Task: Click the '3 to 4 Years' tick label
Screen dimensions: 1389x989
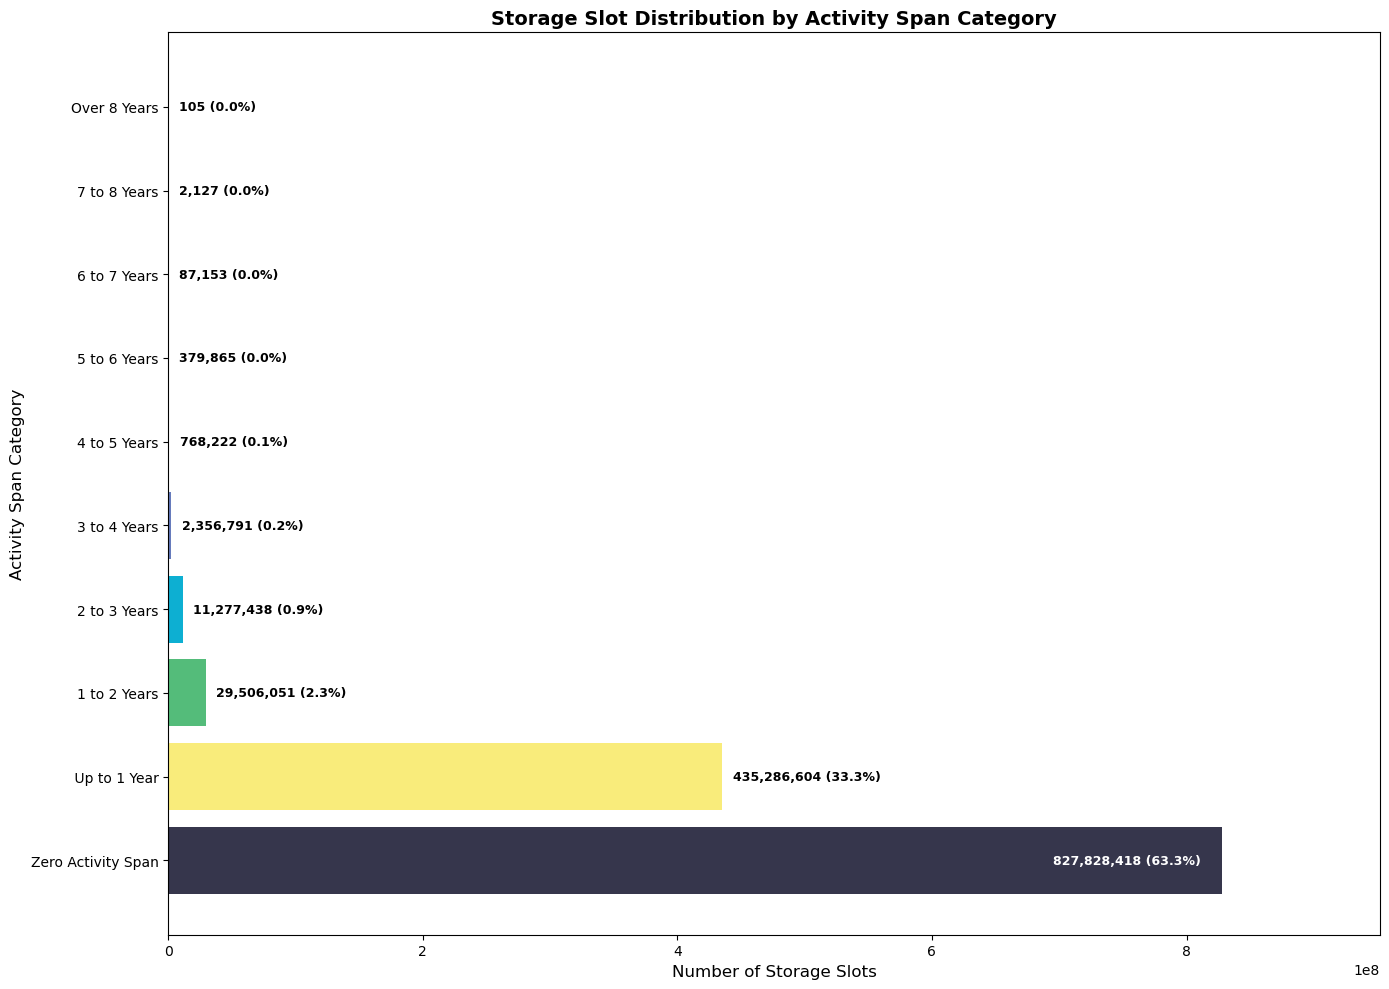Action: point(117,527)
